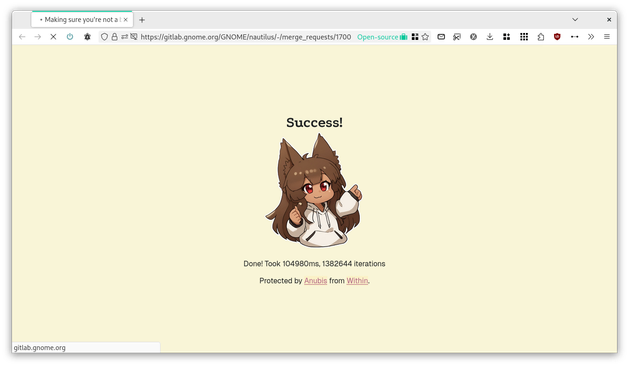Click the four-squares icon beside bookmark star
The height and width of the screenshot is (366, 629).
tap(415, 37)
